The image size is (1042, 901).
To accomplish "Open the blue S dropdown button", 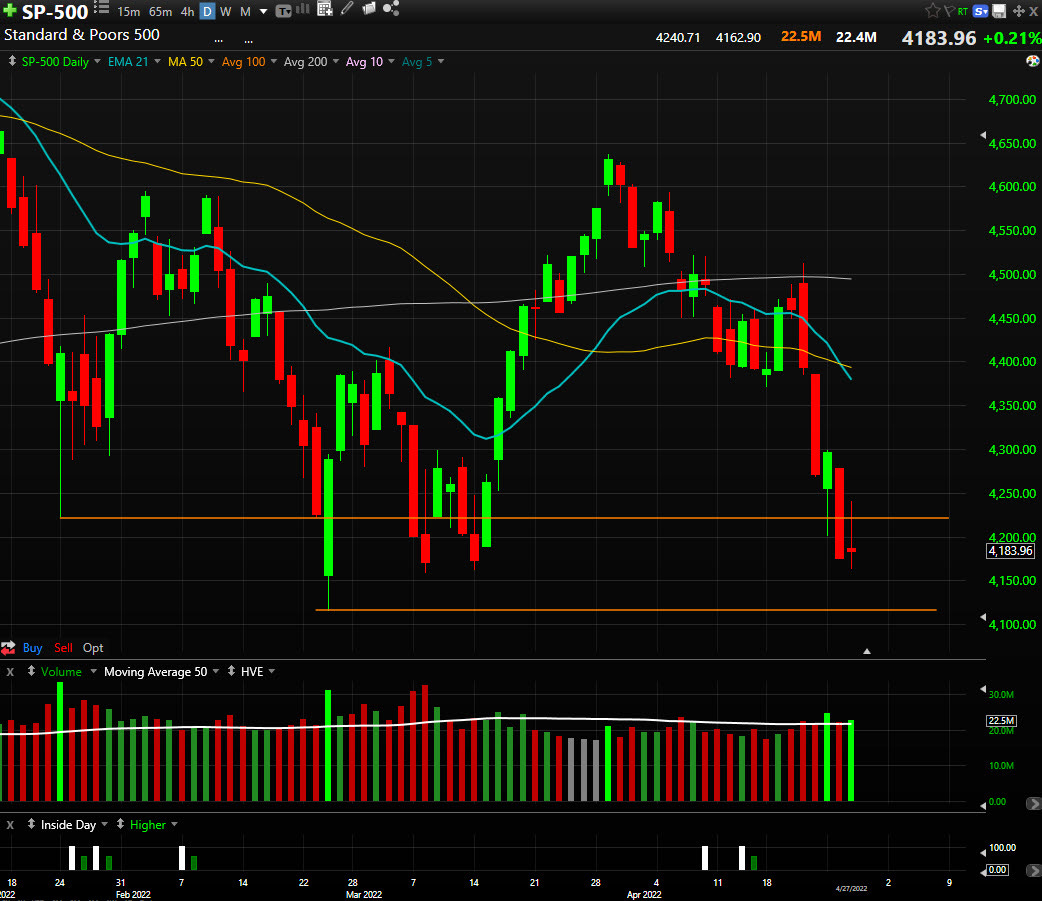I will click(x=980, y=11).
